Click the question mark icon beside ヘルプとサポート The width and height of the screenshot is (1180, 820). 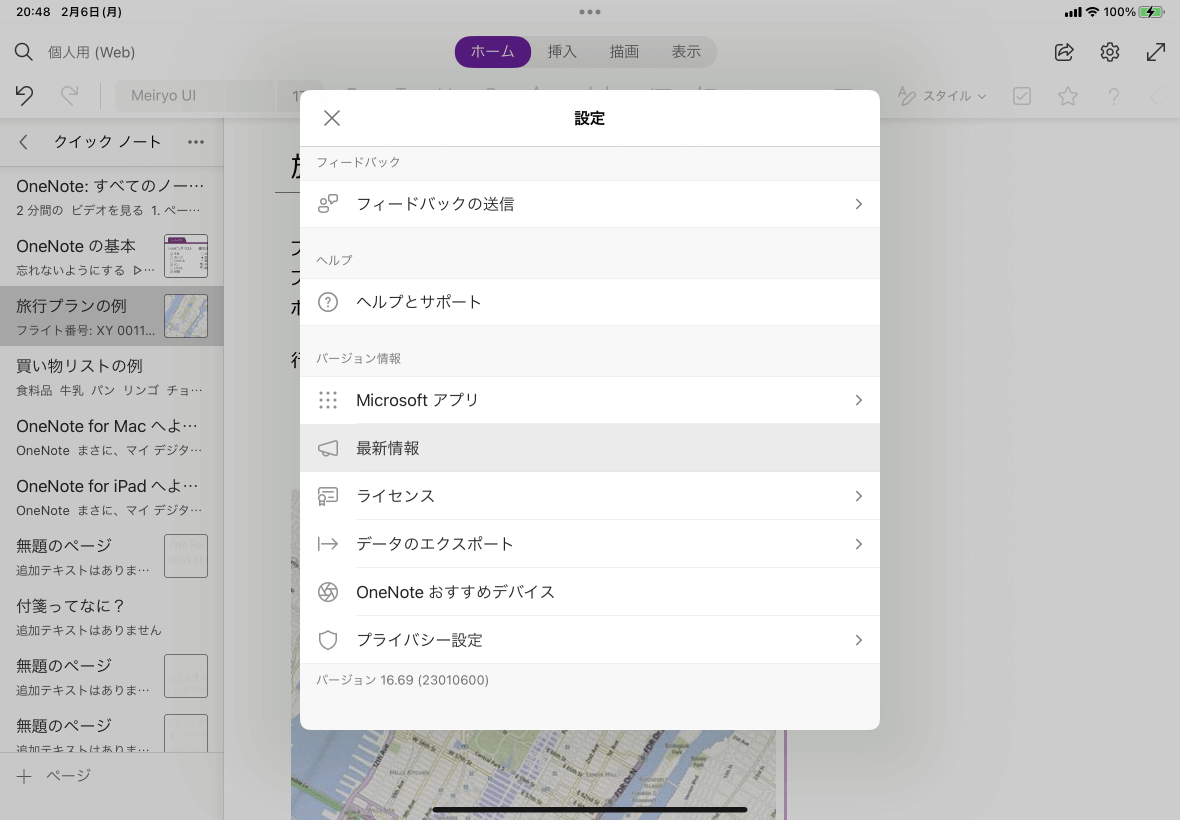327,302
